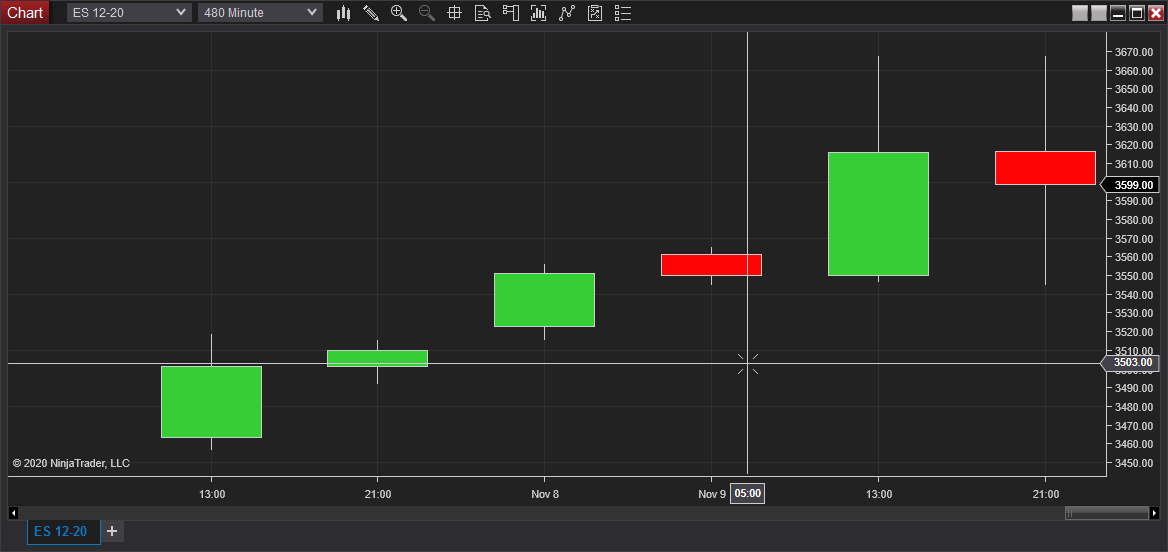Open the strategy performance icon
The width and height of the screenshot is (1168, 552).
pyautogui.click(x=594, y=13)
